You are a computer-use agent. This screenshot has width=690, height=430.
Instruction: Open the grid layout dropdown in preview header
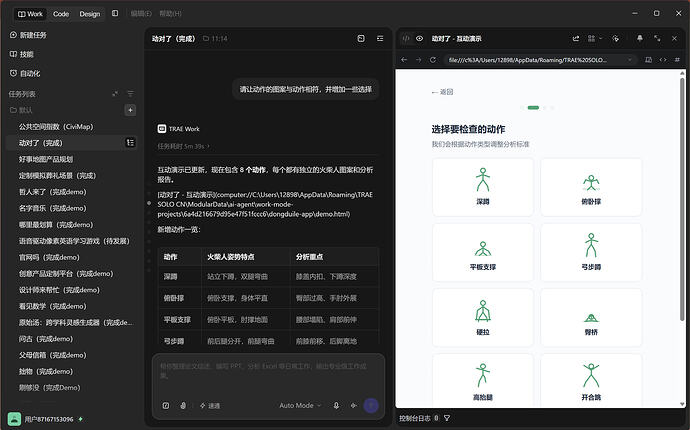click(595, 39)
